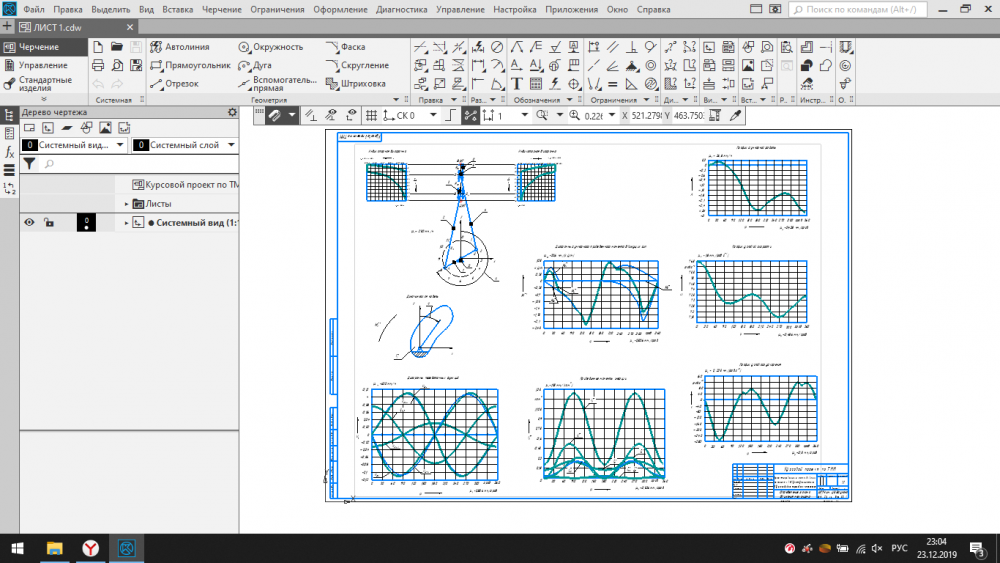Click the filter funnel icon in tree panel
This screenshot has height=563, width=1000.
click(29, 163)
